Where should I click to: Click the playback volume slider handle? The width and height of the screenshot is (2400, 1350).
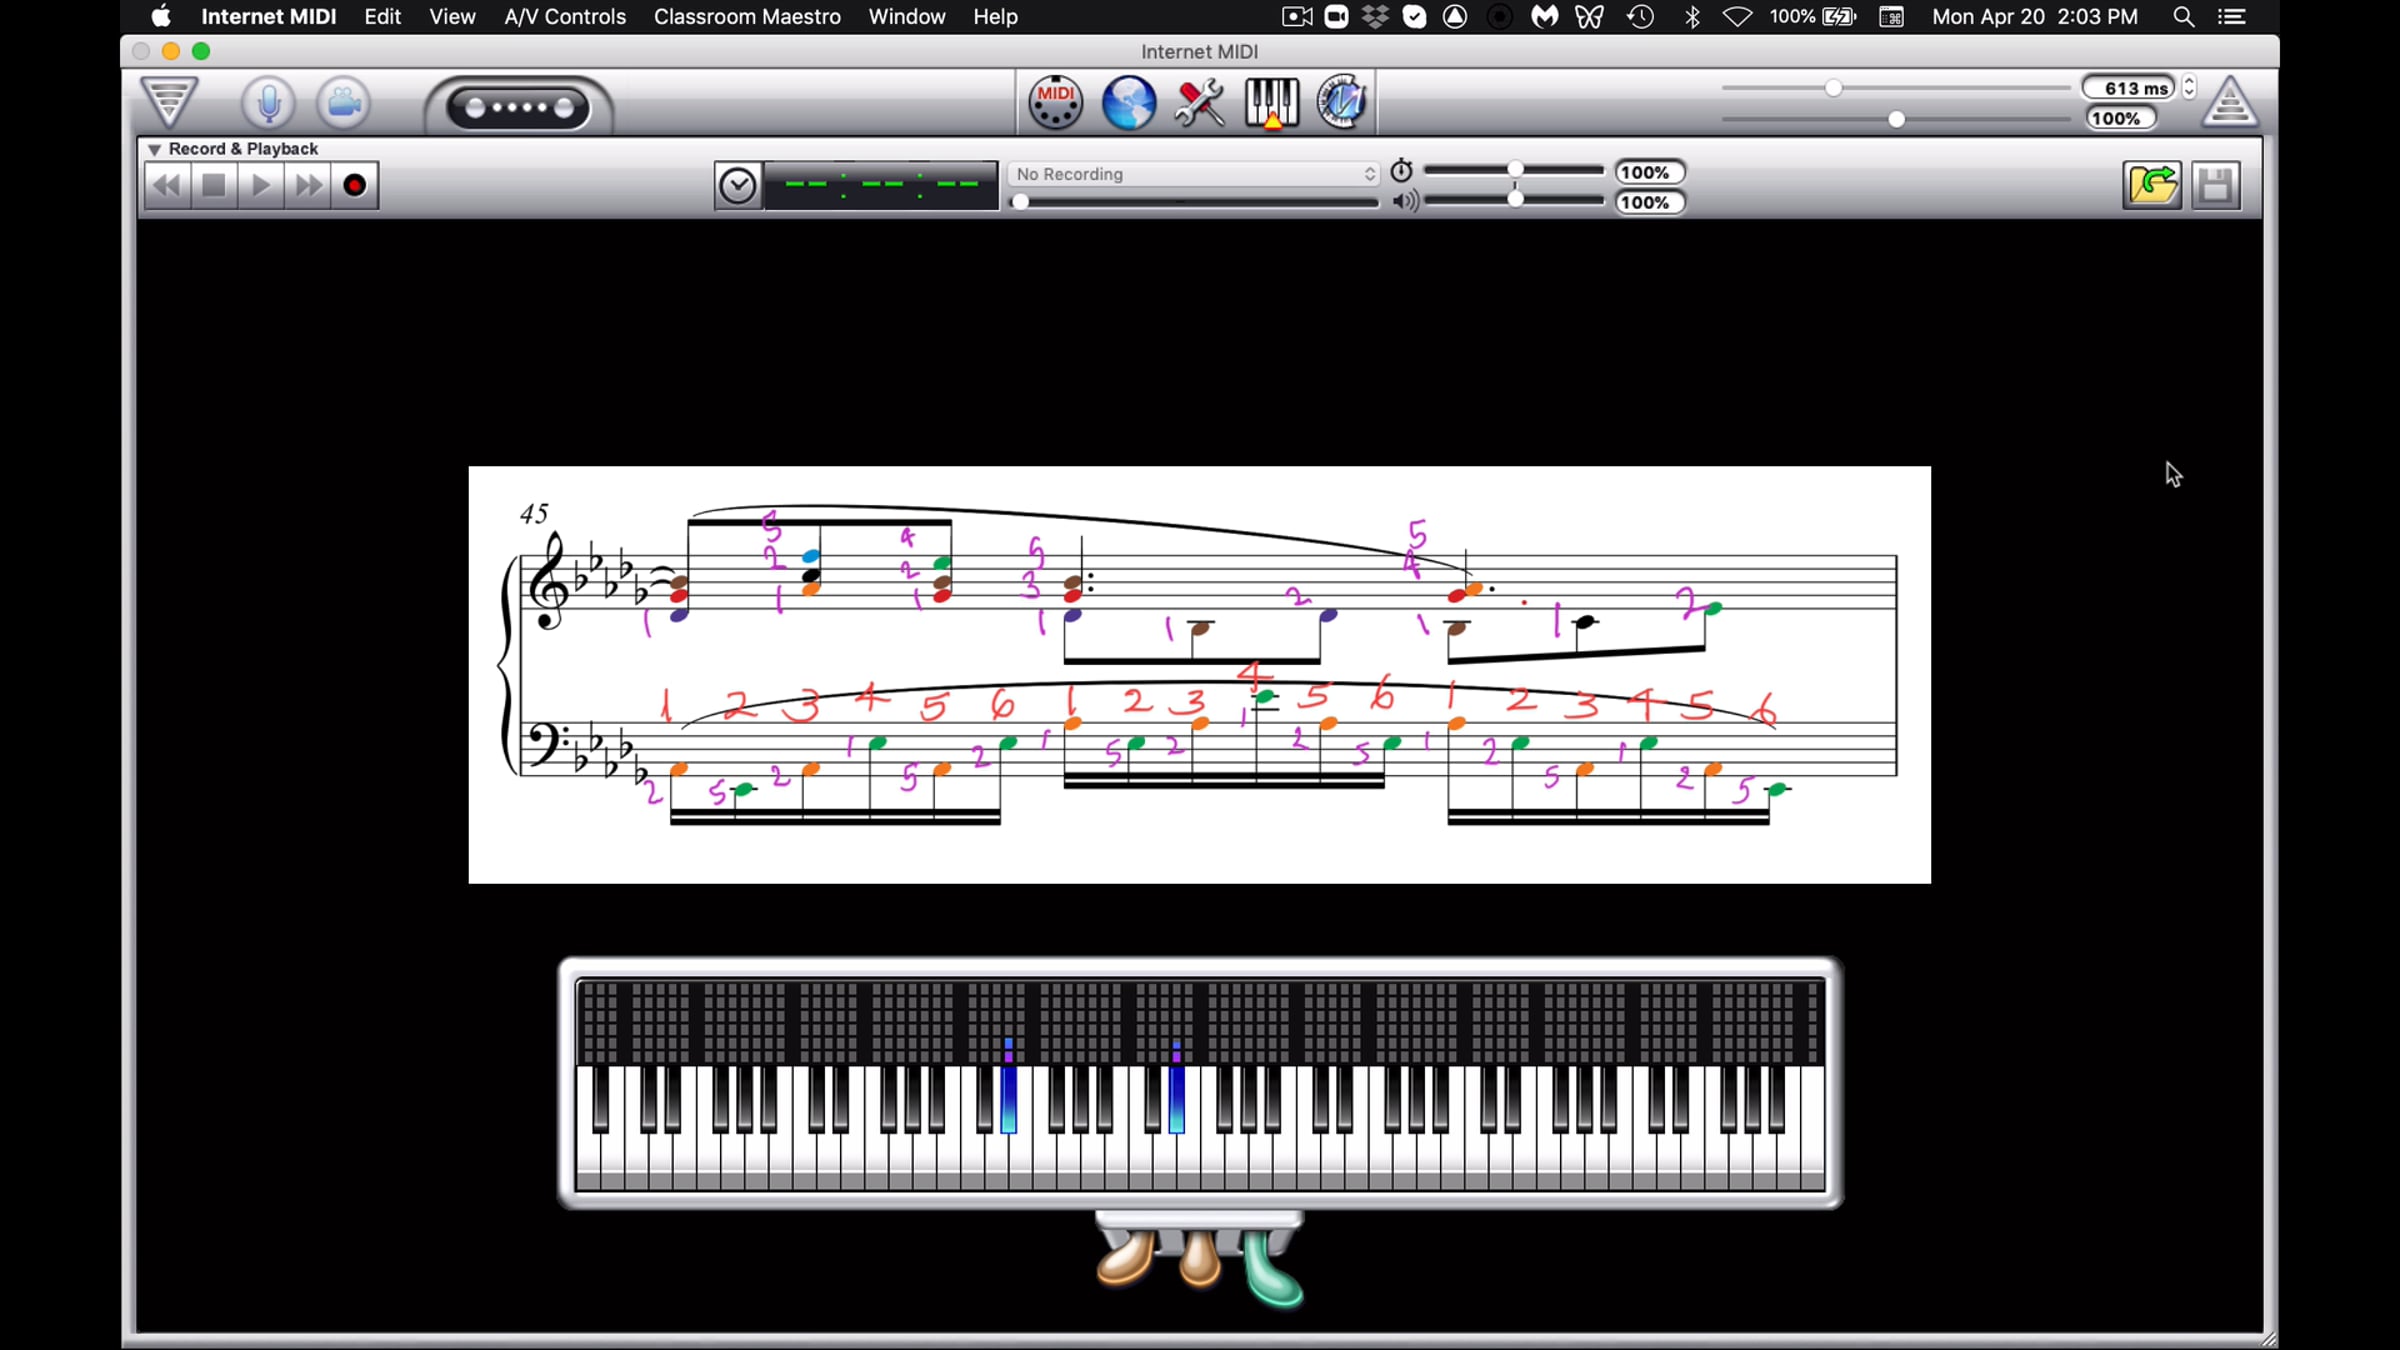pos(1515,200)
